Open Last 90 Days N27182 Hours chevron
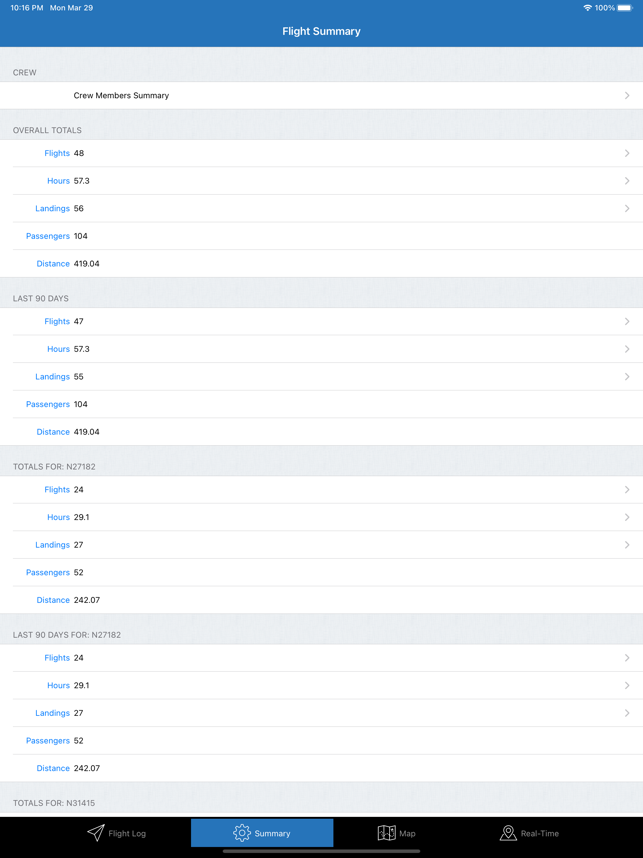This screenshot has height=858, width=643. [627, 685]
